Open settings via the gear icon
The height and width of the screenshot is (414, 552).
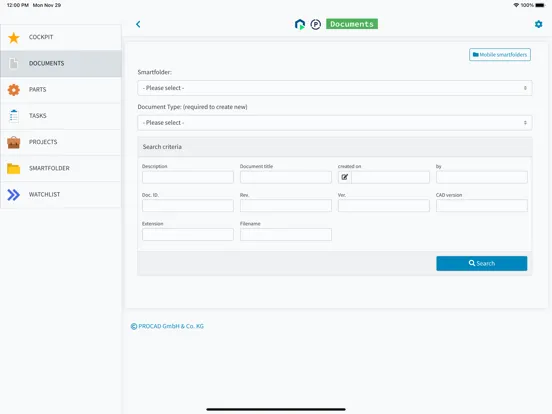point(538,24)
